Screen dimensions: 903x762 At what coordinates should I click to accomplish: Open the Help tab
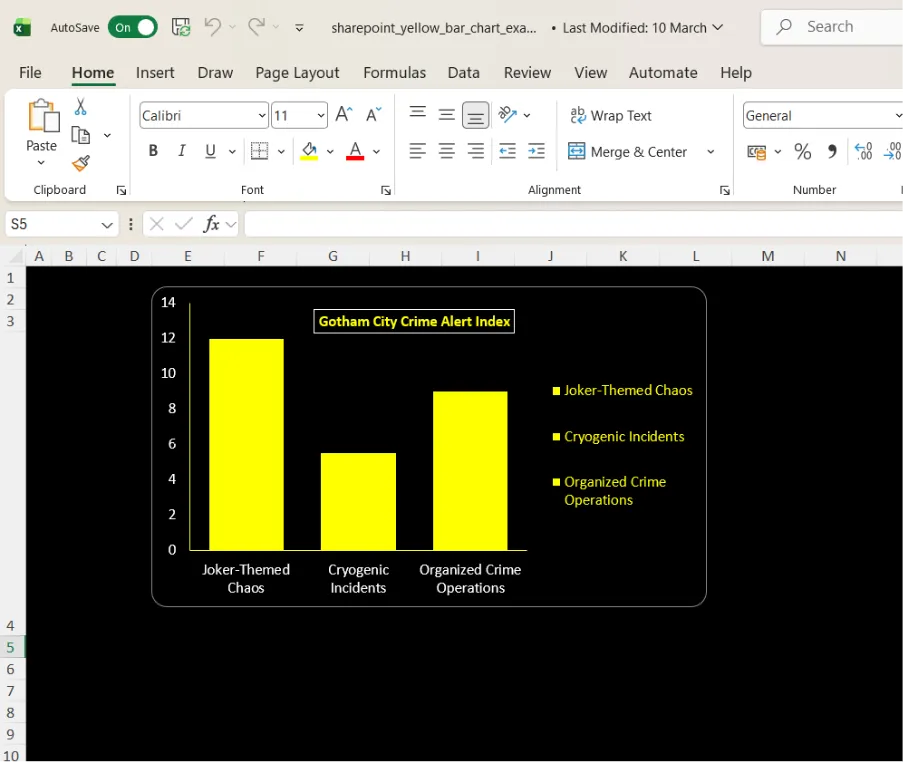pos(735,73)
